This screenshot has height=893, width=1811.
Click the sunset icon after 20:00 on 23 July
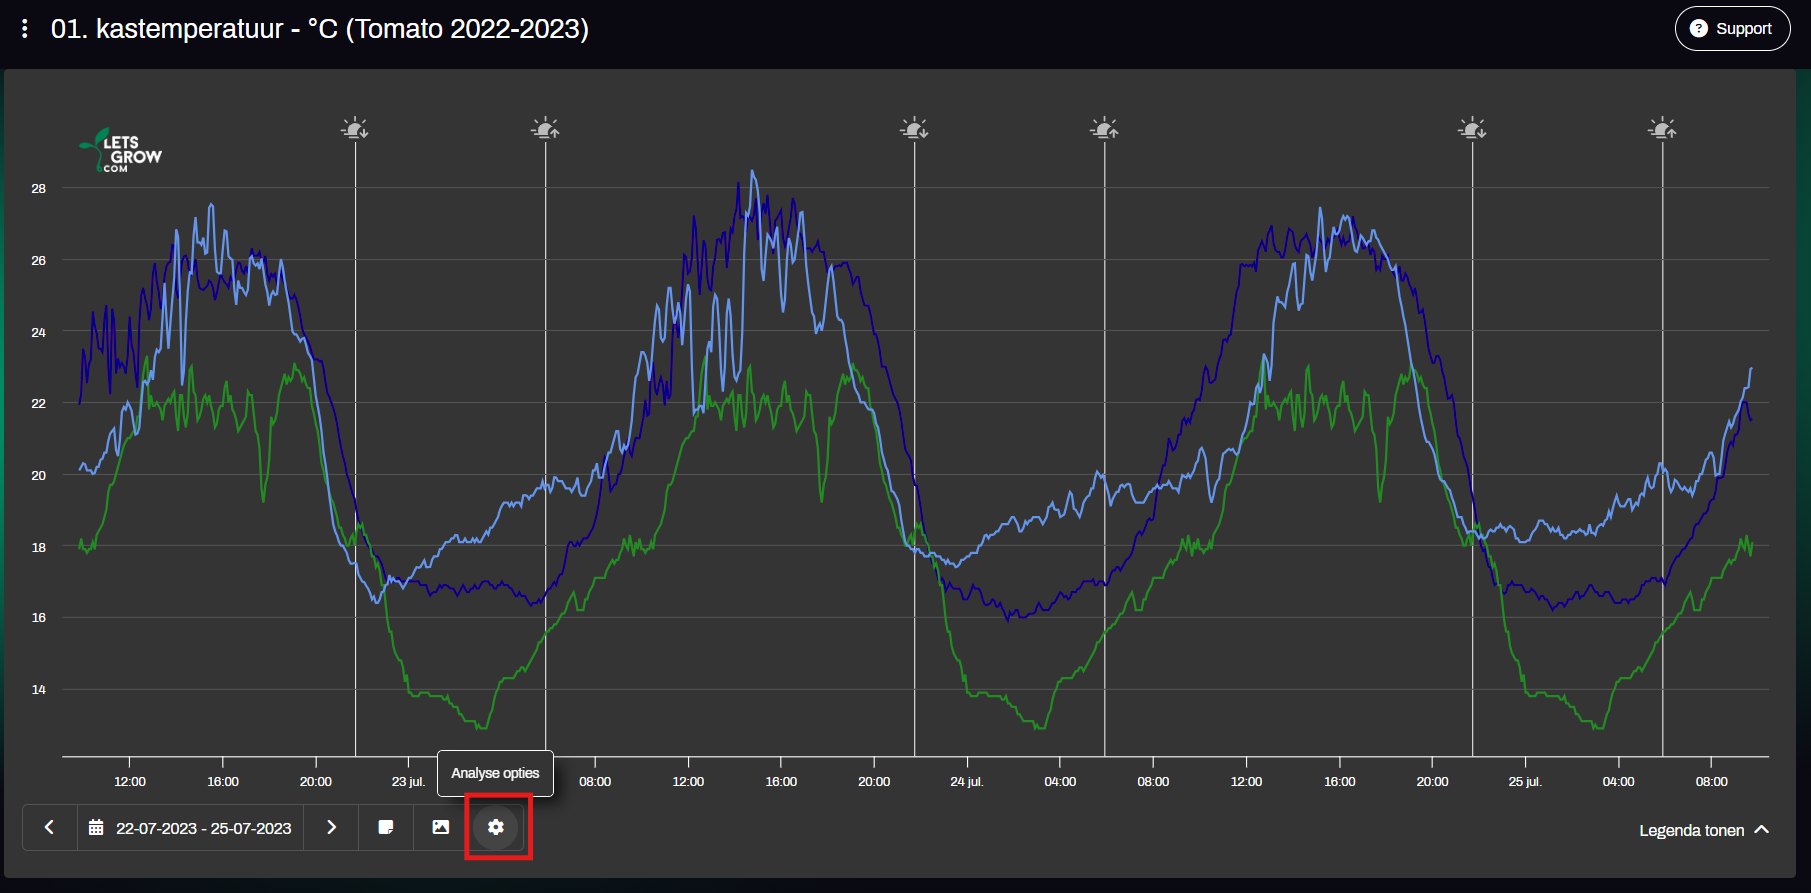point(914,129)
